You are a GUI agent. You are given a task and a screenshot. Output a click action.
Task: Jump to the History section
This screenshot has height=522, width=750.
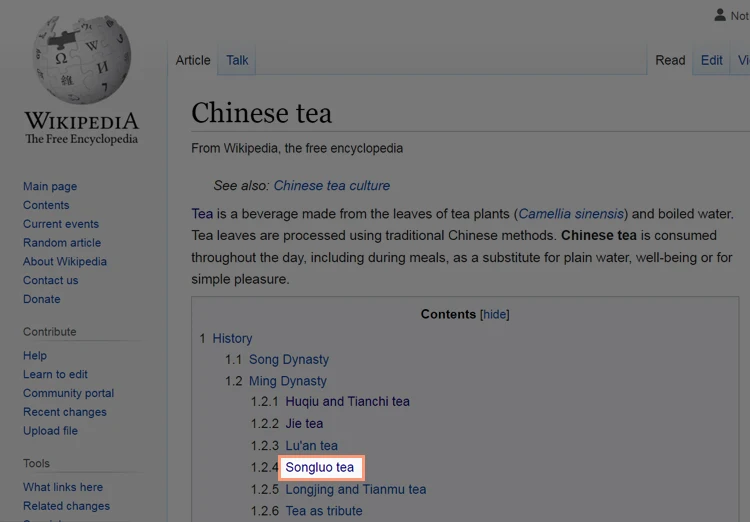(232, 338)
